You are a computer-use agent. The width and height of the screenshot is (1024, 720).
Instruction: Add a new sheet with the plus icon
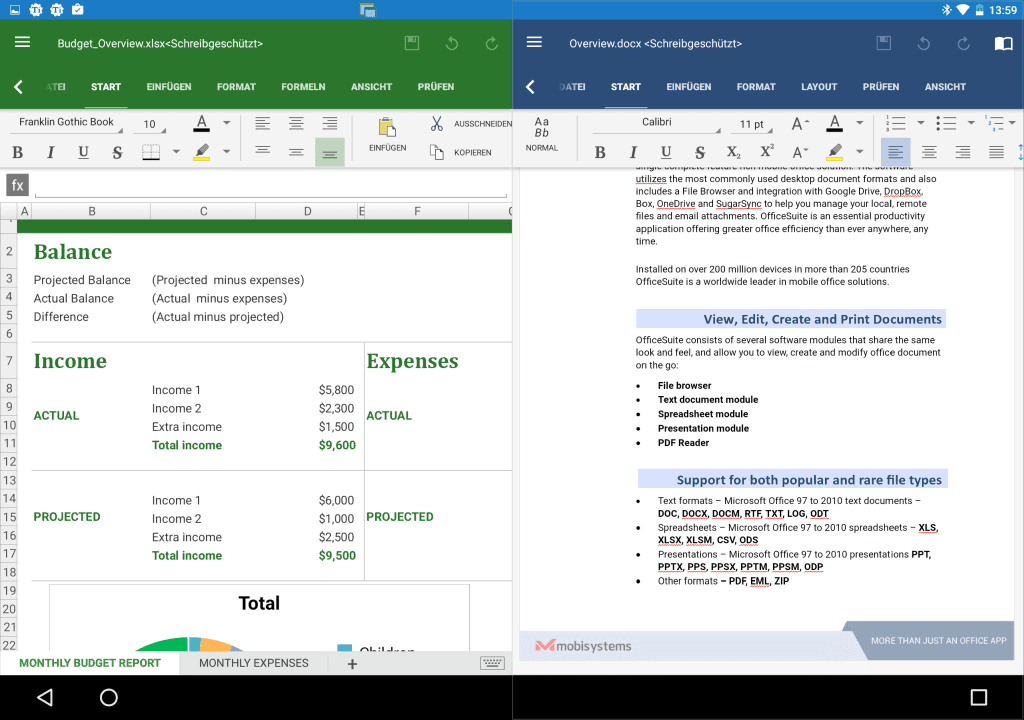click(x=352, y=664)
